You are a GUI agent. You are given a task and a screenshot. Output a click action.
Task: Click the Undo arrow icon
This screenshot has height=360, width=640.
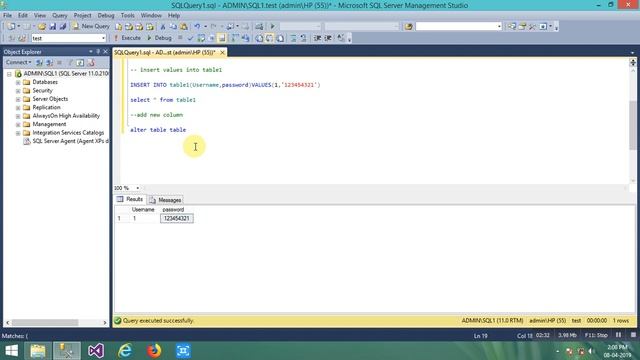pos(197,26)
